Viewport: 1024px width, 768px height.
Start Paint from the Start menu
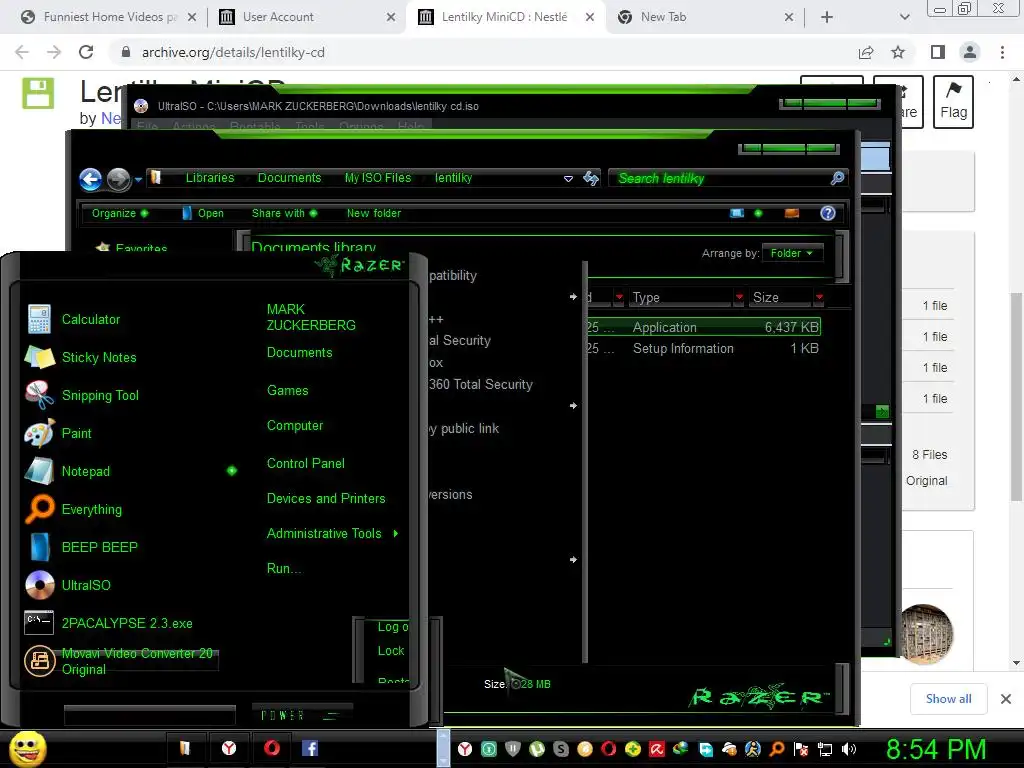point(76,433)
